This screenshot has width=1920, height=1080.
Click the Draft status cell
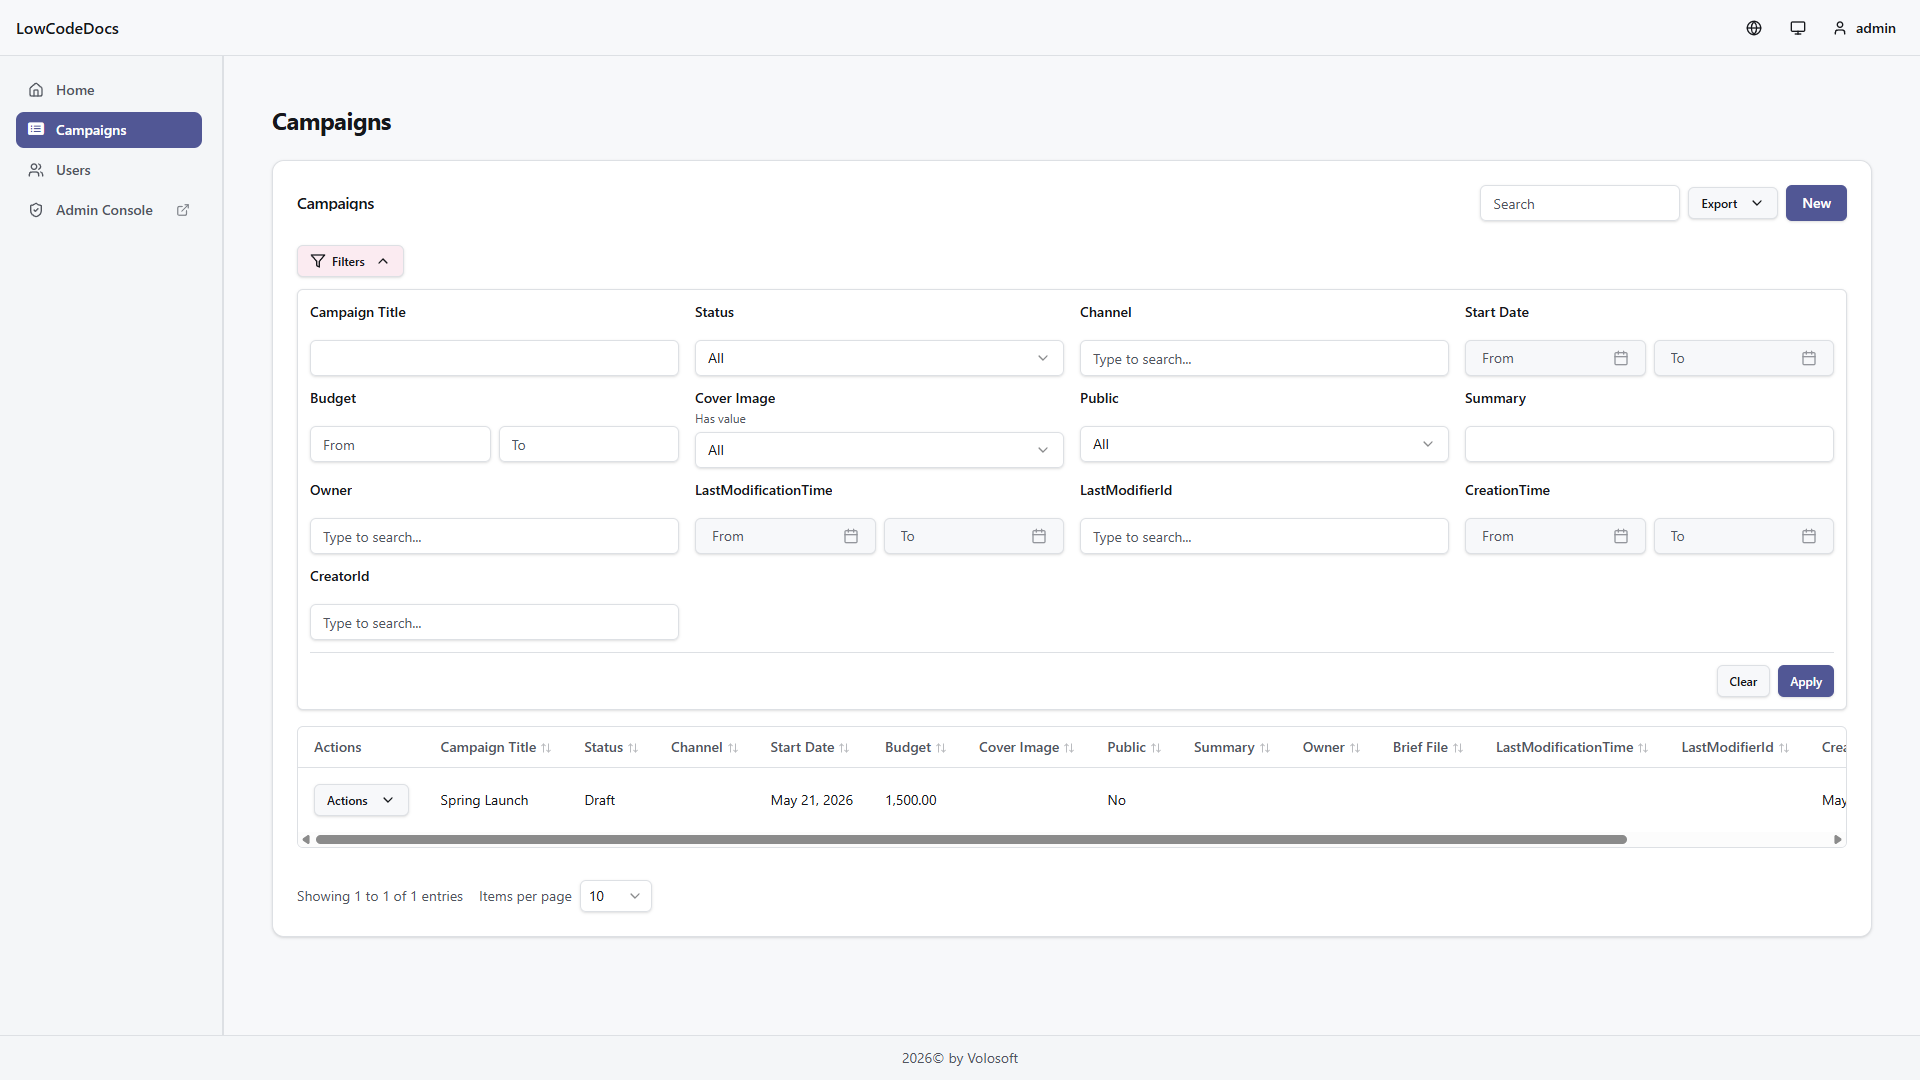point(600,800)
